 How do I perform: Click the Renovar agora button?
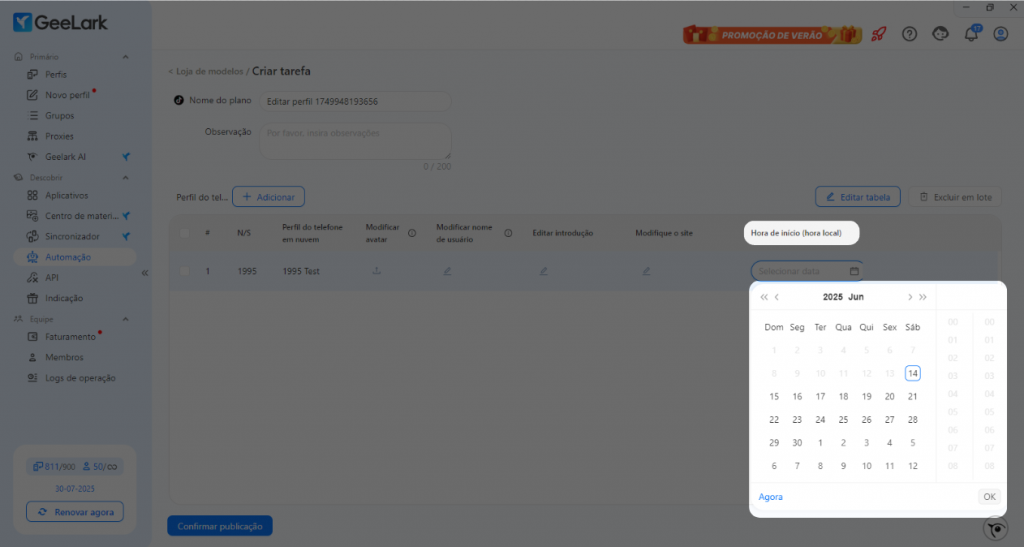75,512
